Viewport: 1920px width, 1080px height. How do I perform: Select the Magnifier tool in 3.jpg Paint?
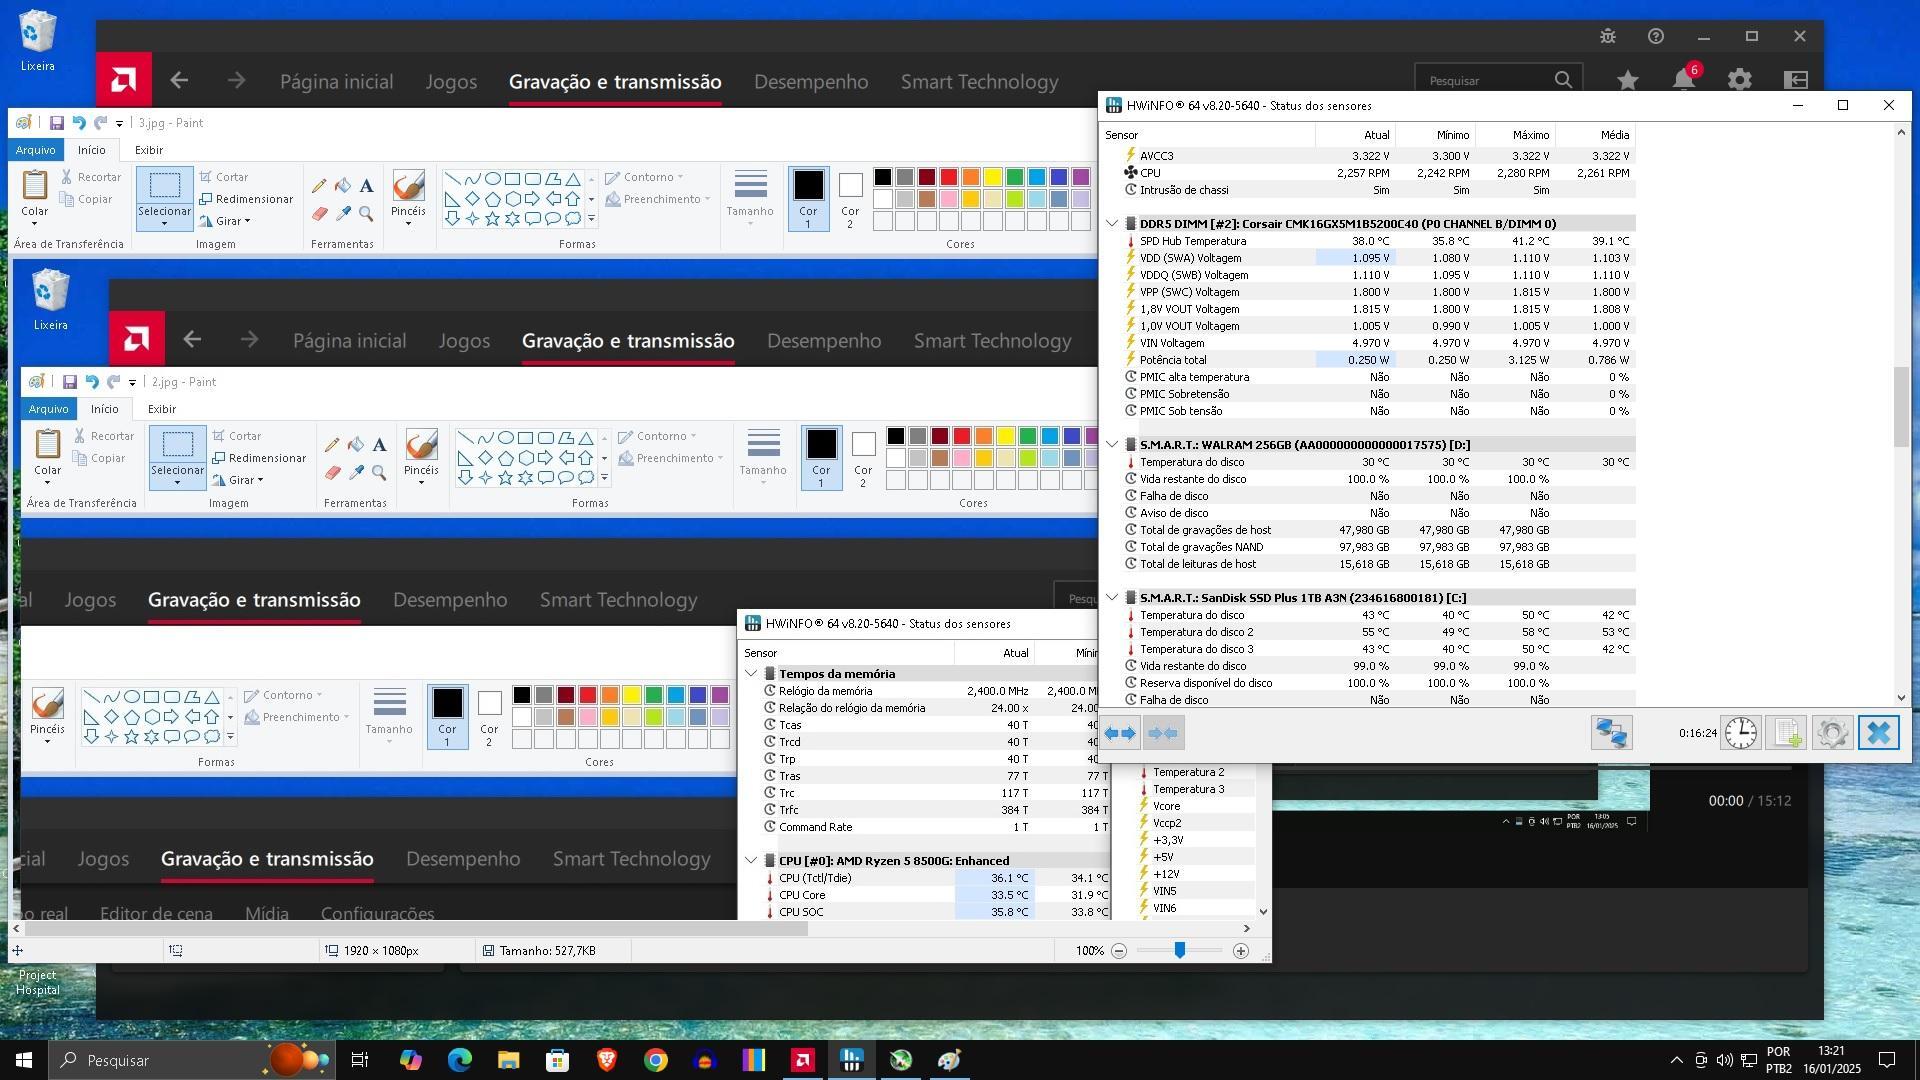coord(366,213)
